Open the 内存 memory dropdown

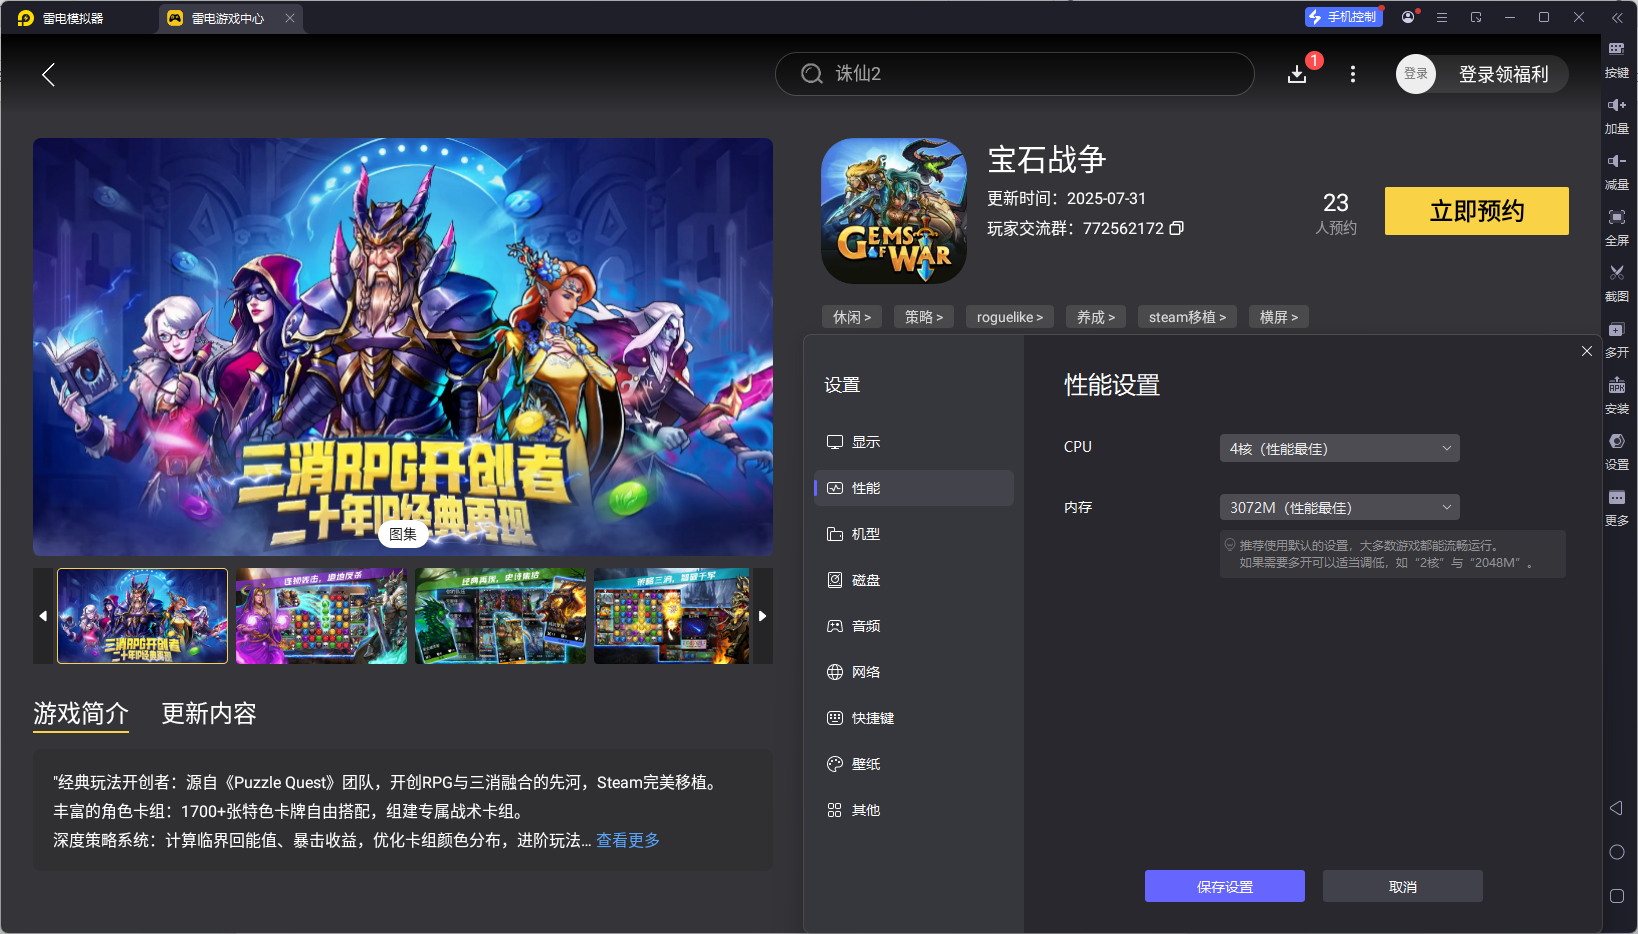[x=1339, y=508]
